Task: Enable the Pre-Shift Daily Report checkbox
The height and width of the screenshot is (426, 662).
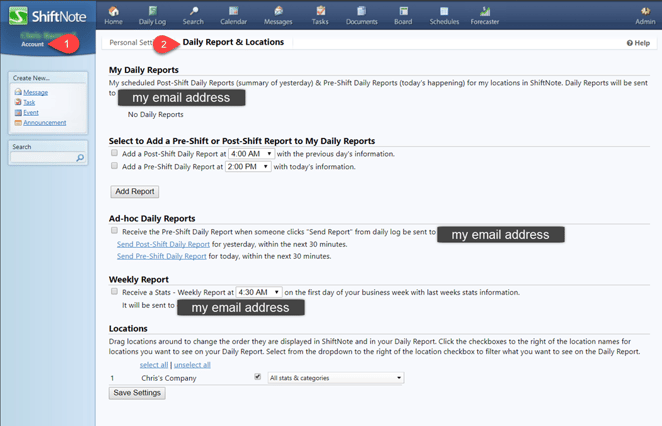Action: coord(115,167)
